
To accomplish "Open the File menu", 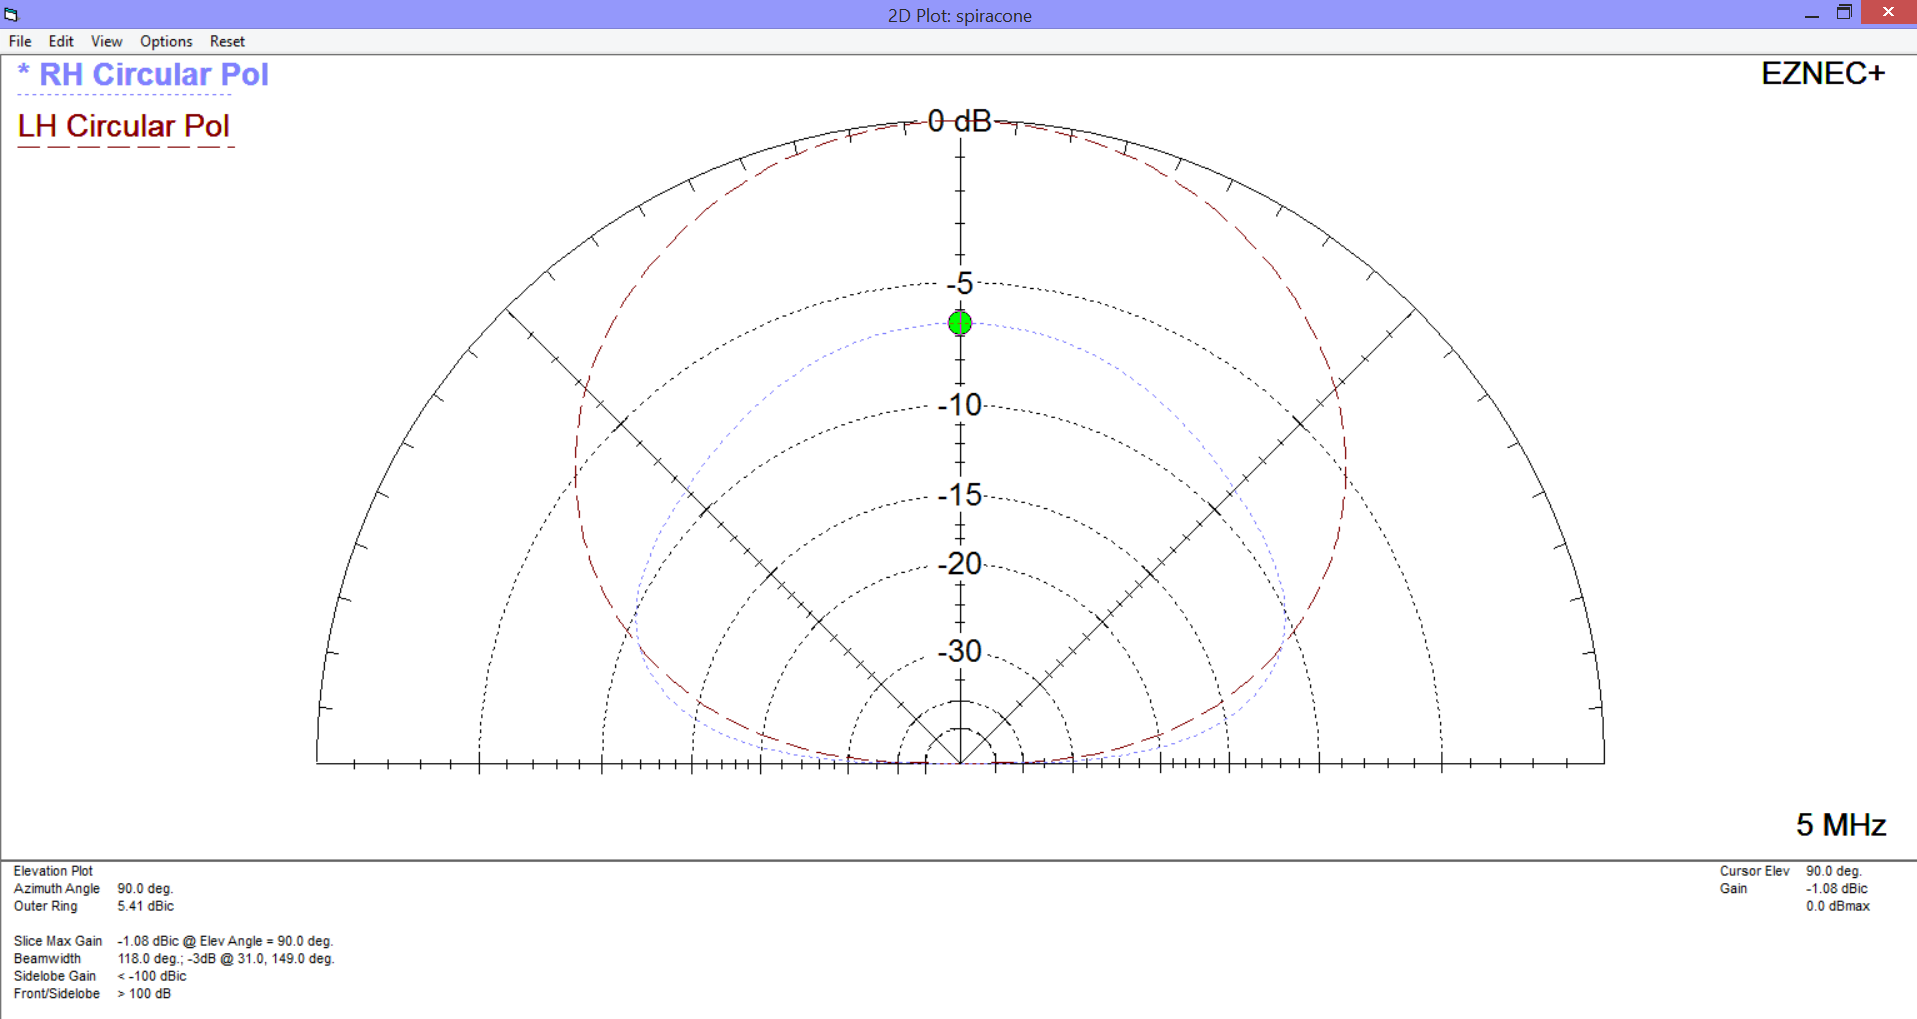I will [20, 41].
